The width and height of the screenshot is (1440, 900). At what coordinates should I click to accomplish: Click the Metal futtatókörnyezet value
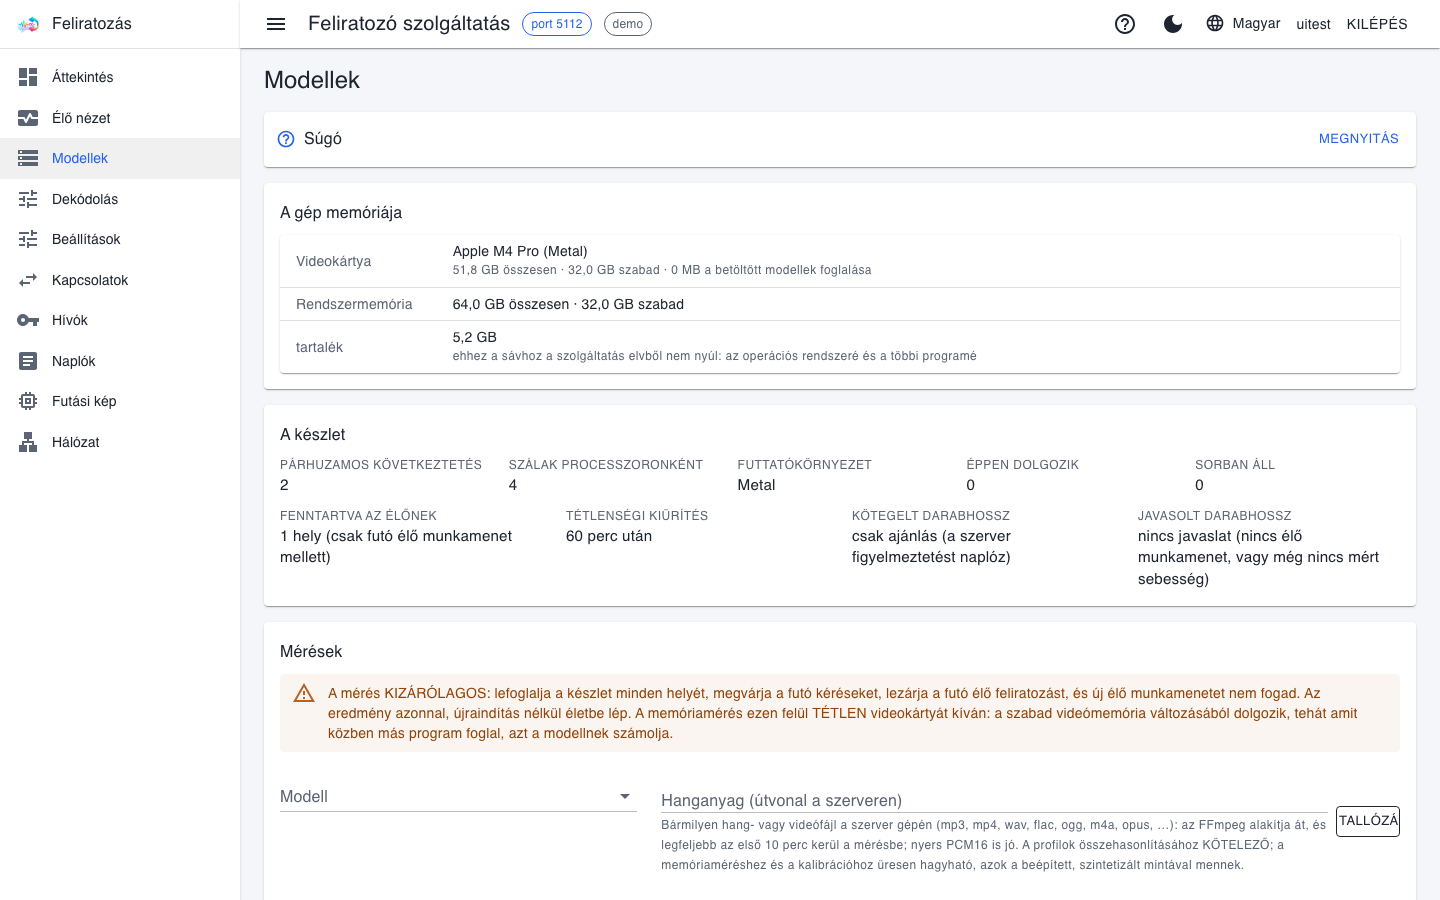[x=756, y=485]
